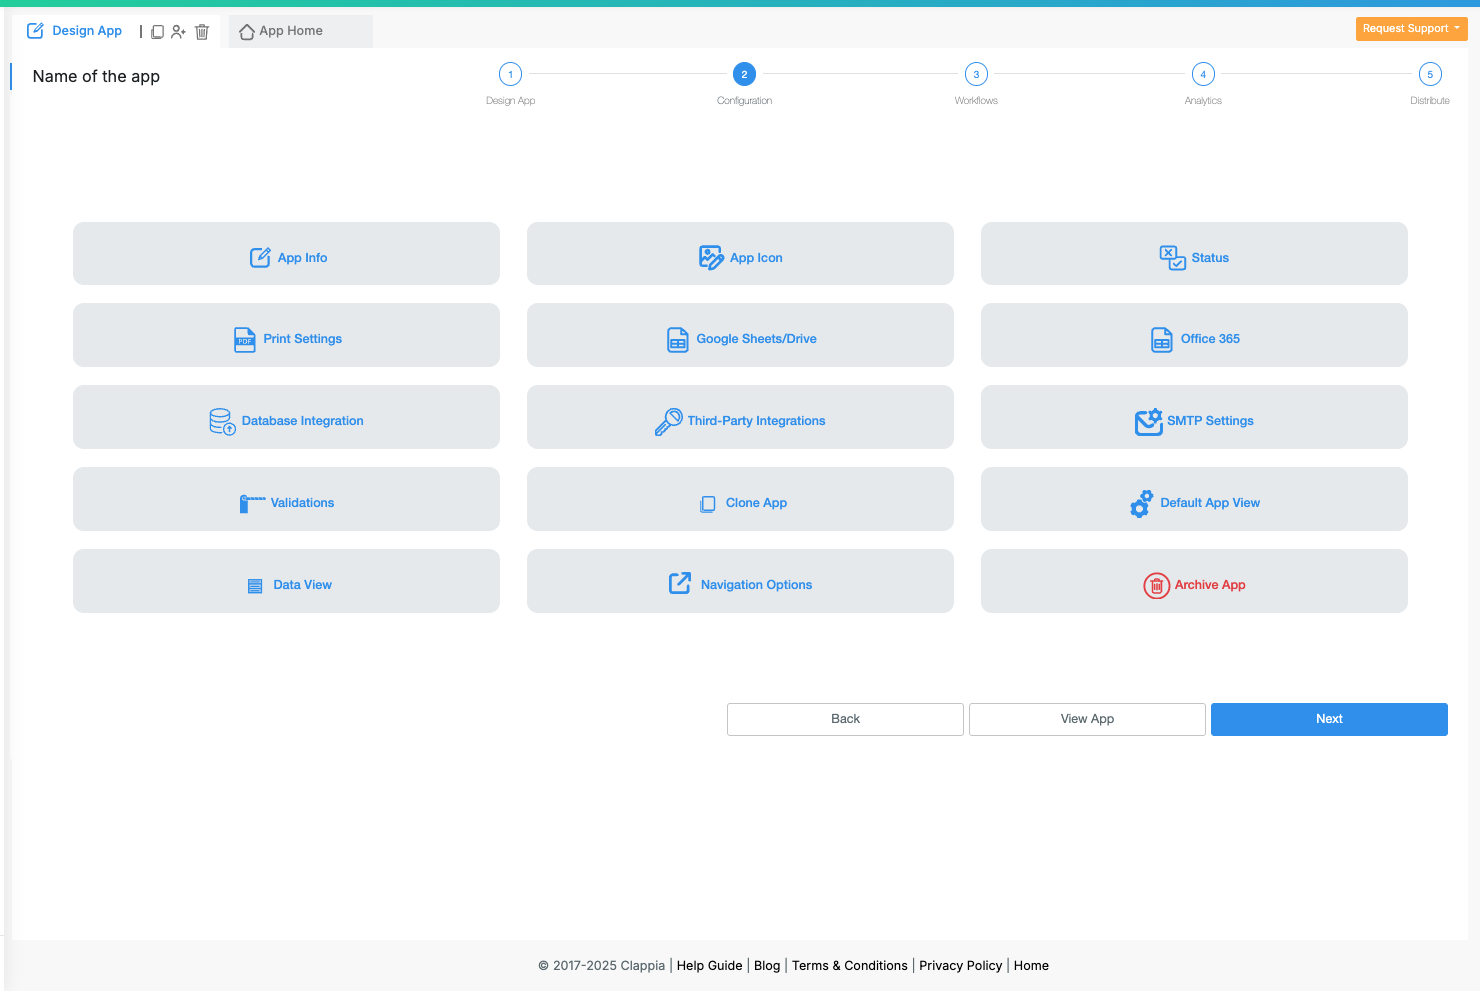Click the Third-Party Integrations key icon
Viewport: 1480px width, 991px height.
668,422
